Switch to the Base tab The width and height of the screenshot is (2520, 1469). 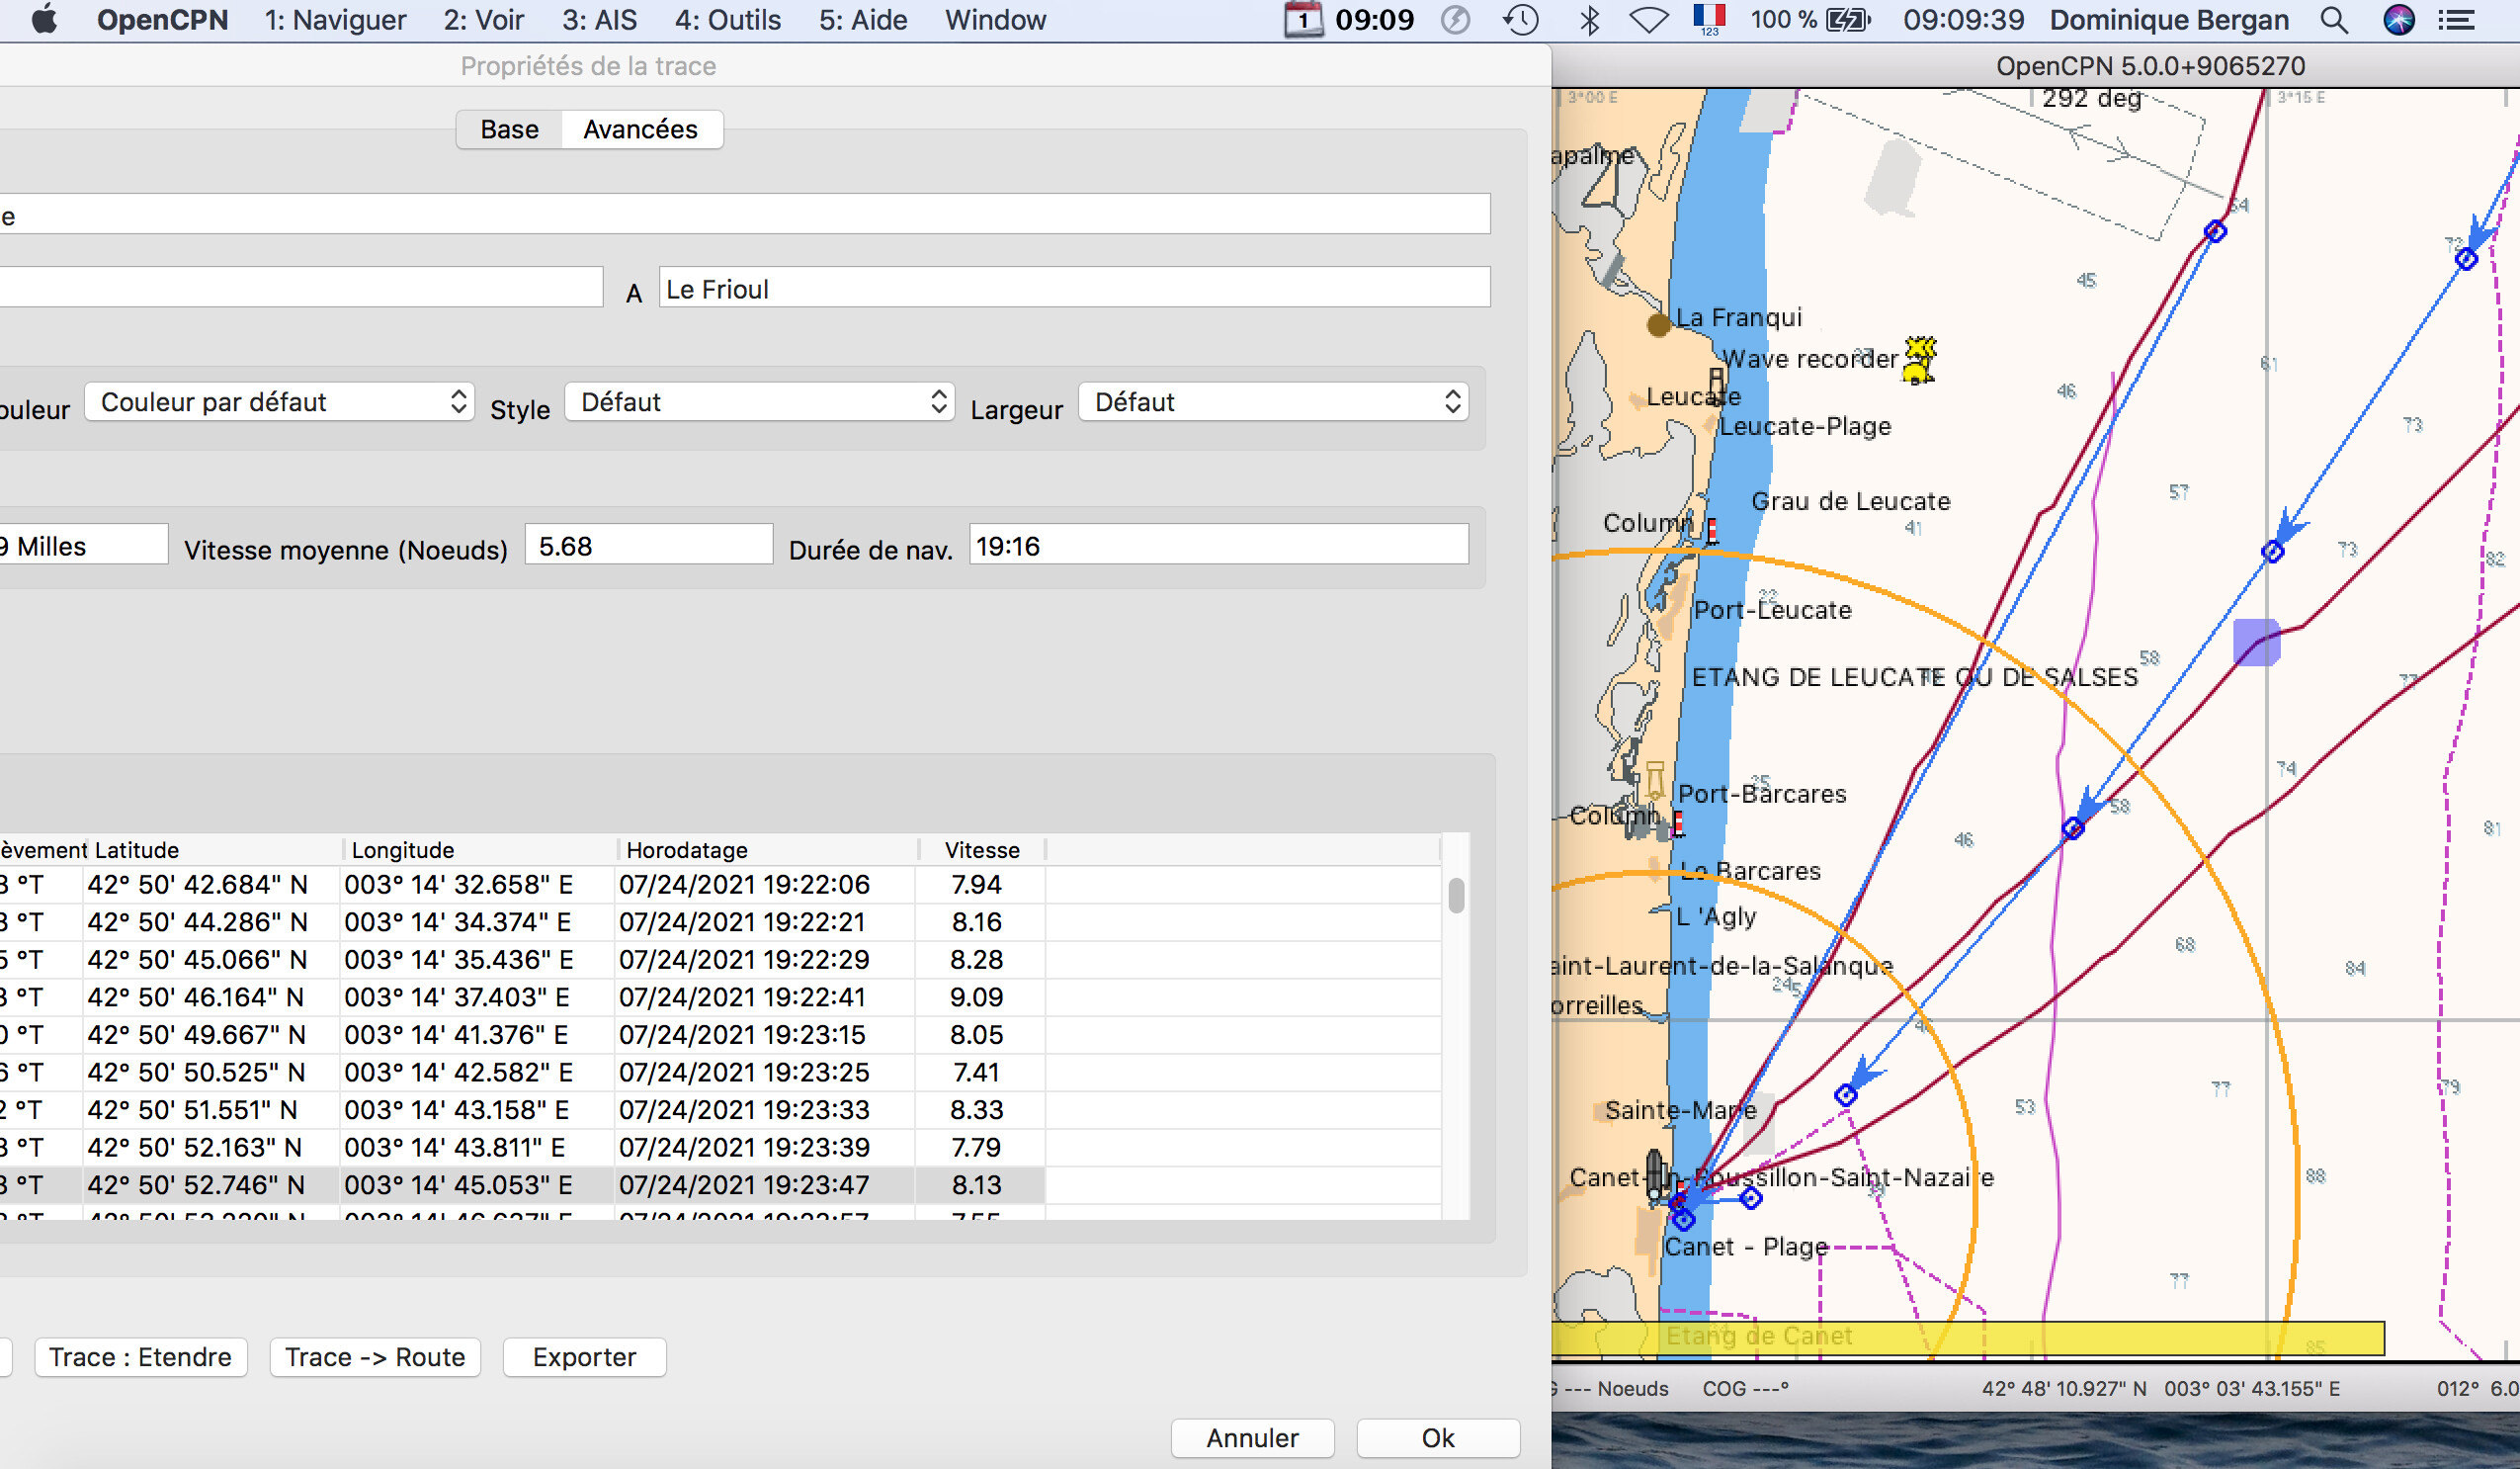click(509, 129)
